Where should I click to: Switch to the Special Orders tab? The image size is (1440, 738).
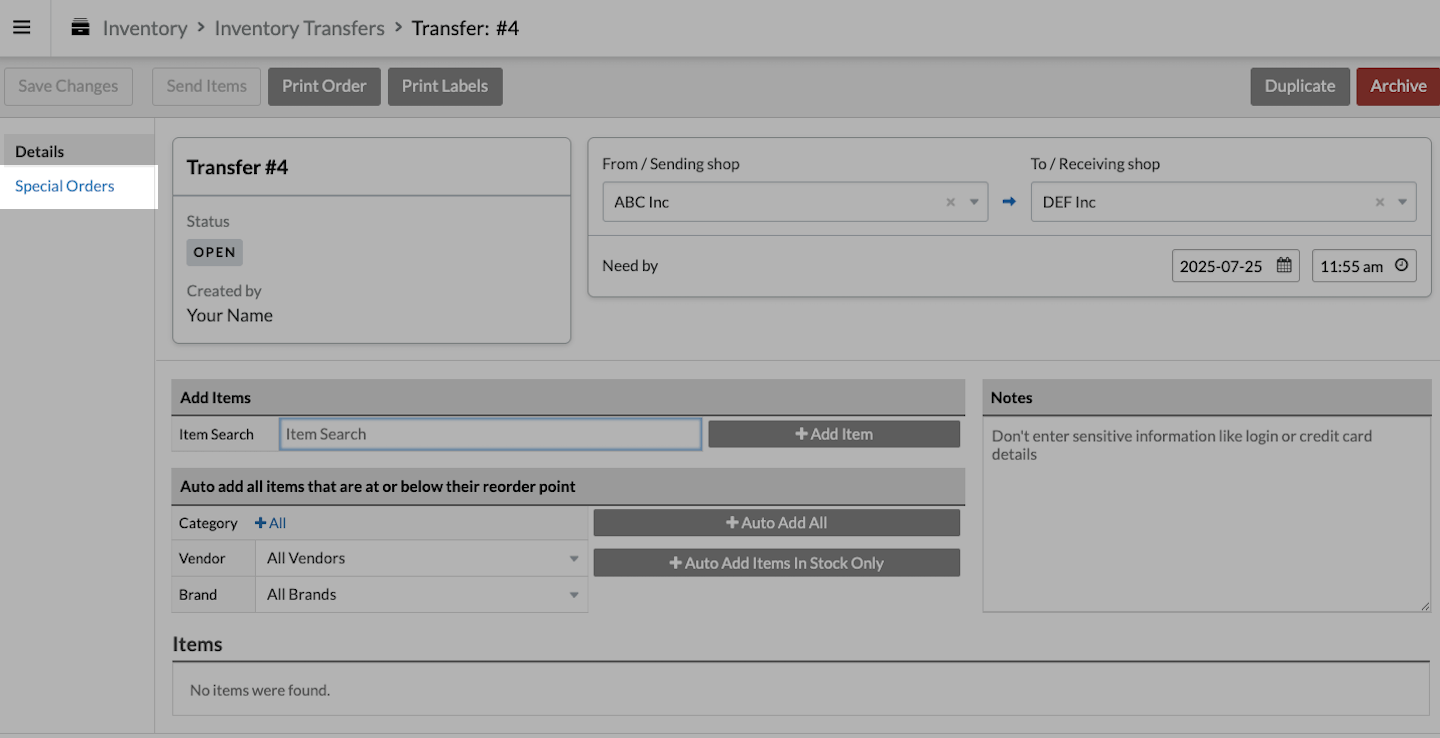coord(65,186)
